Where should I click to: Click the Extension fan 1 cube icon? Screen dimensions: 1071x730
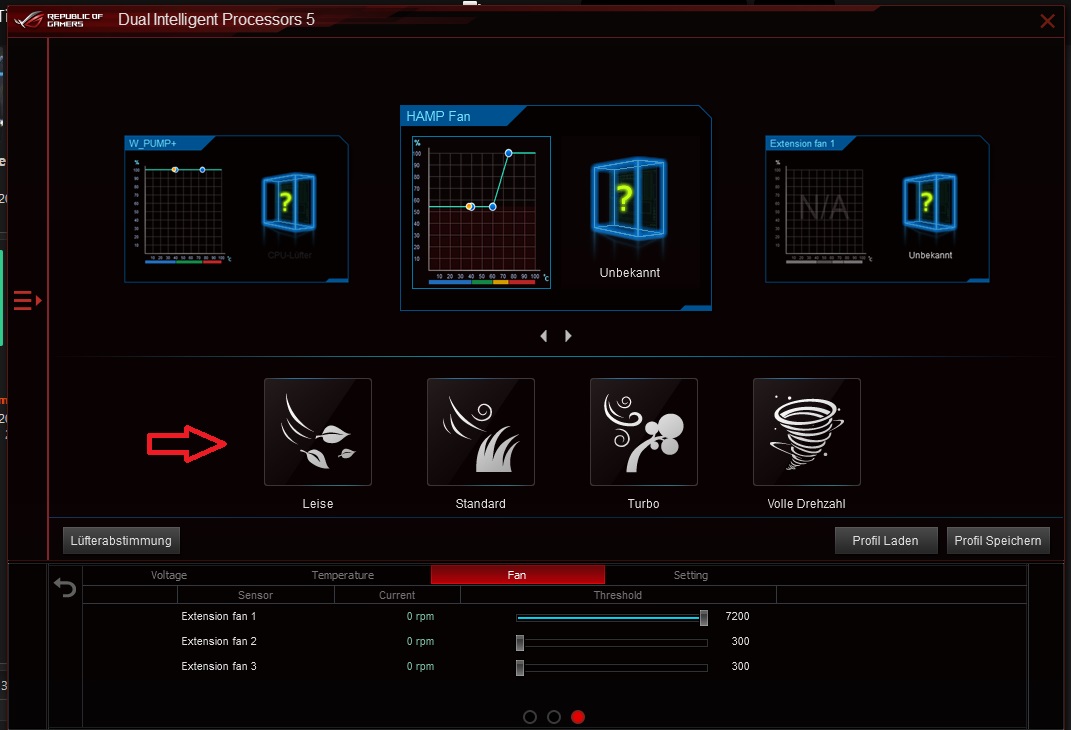[x=930, y=202]
